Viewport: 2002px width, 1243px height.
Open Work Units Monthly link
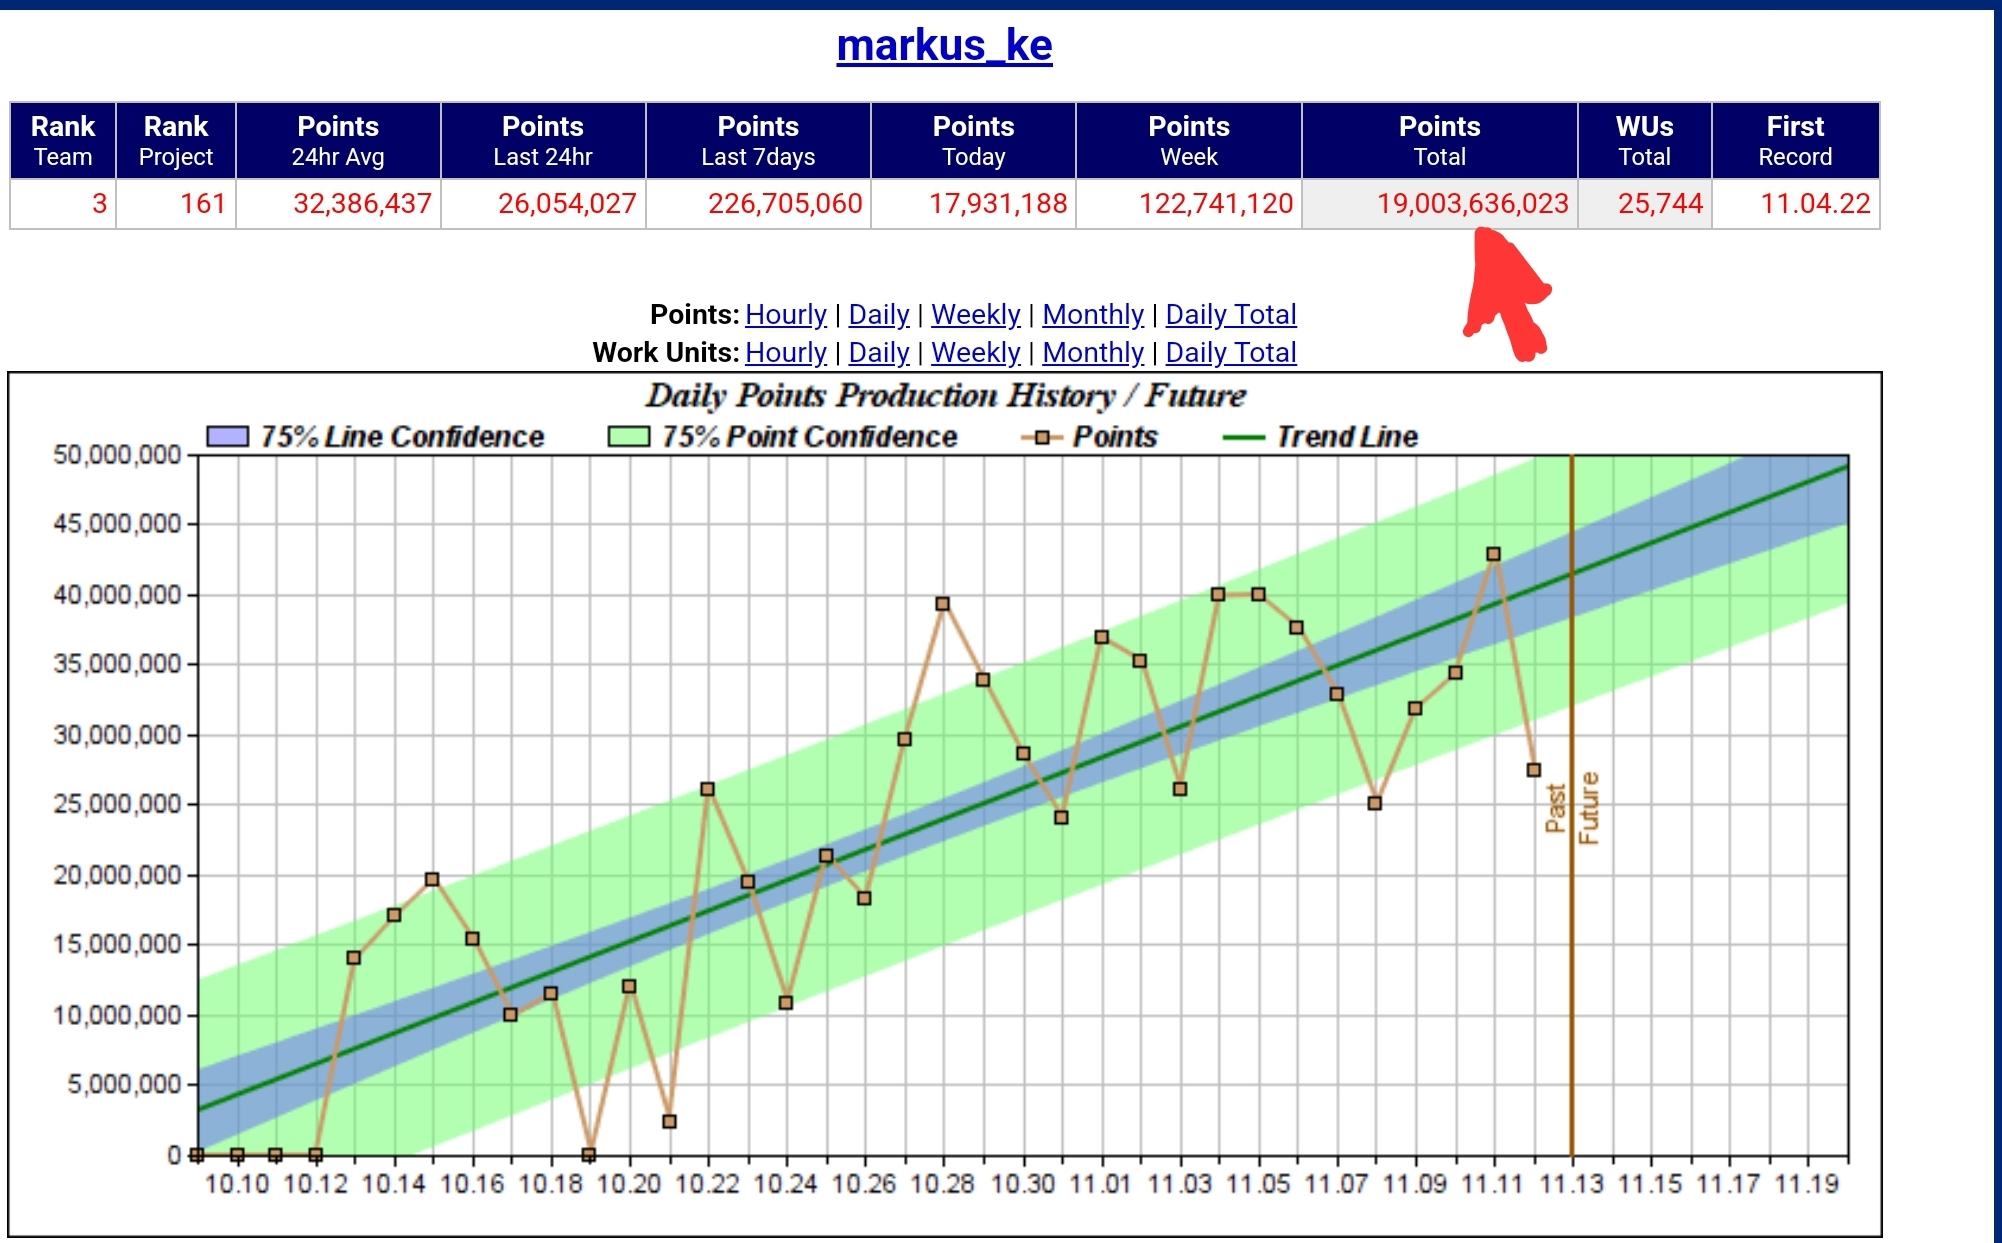1092,352
